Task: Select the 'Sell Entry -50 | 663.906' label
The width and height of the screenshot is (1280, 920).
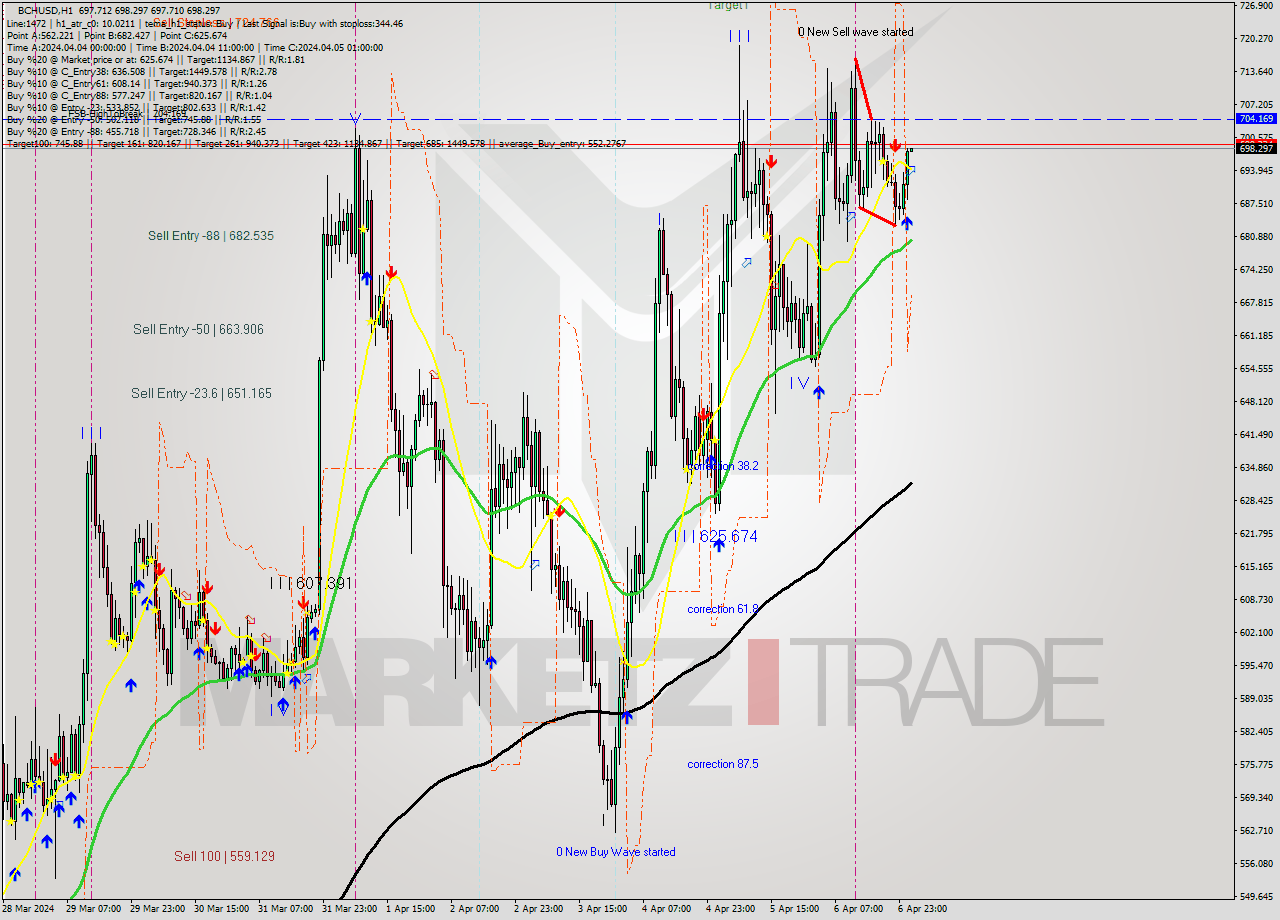Action: [x=198, y=329]
